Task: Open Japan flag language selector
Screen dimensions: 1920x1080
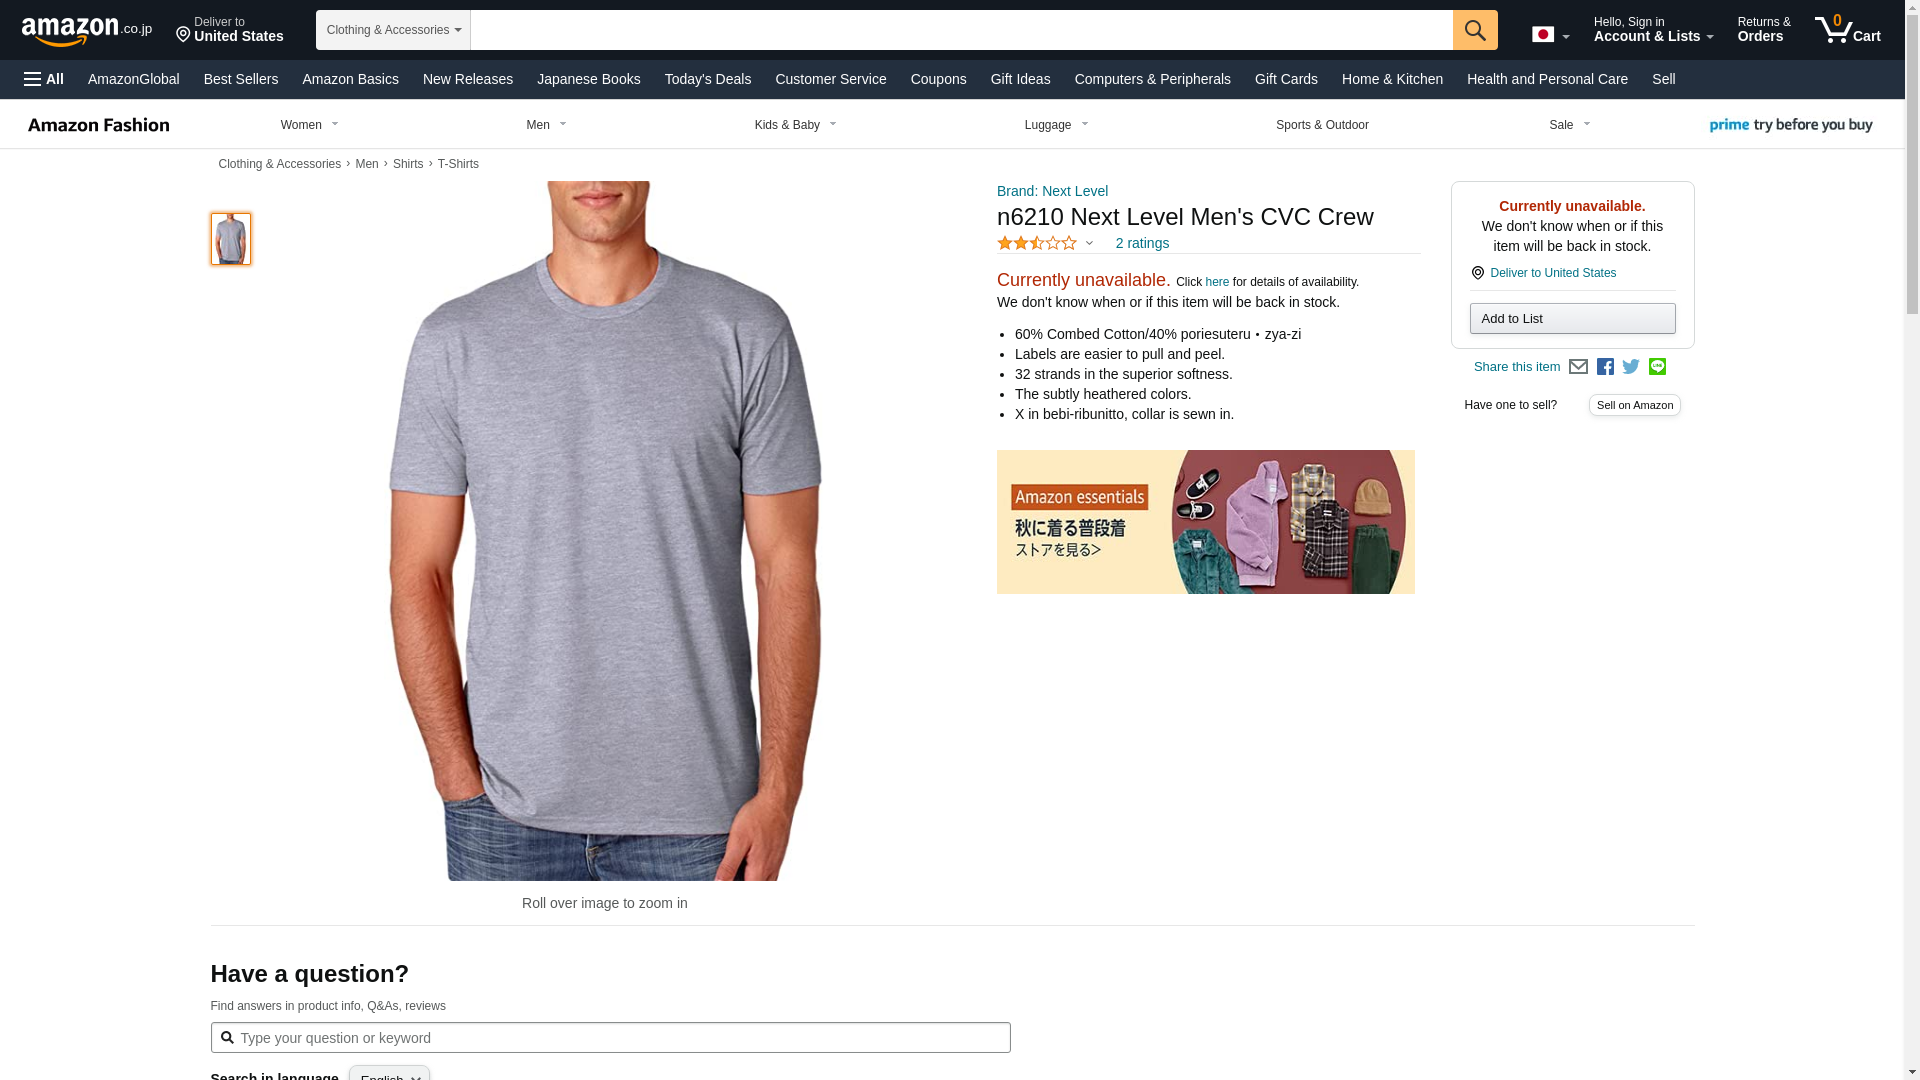Action: pyautogui.click(x=1550, y=34)
